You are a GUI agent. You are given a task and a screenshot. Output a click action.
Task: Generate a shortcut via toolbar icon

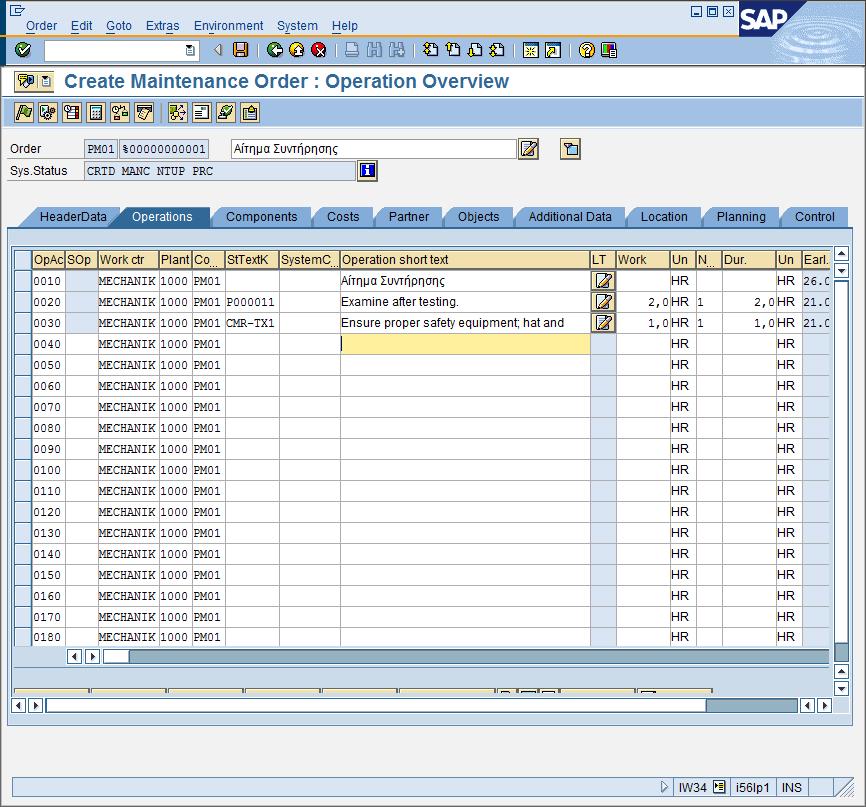tap(553, 50)
